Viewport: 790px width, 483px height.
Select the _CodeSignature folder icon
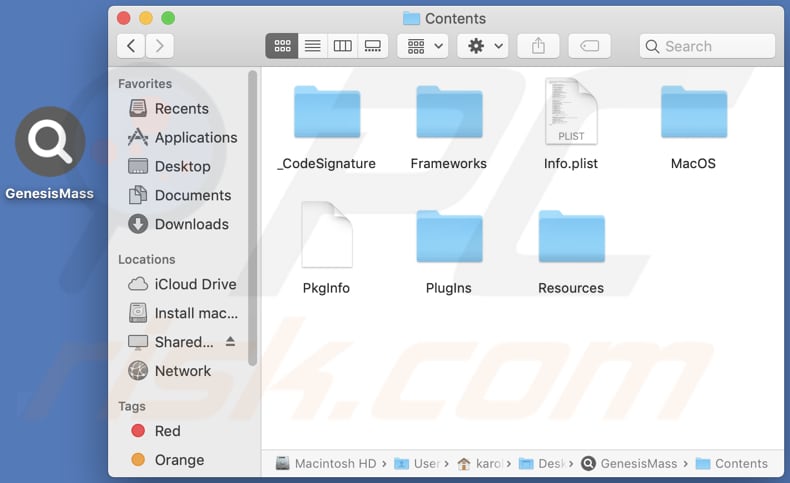click(327, 111)
